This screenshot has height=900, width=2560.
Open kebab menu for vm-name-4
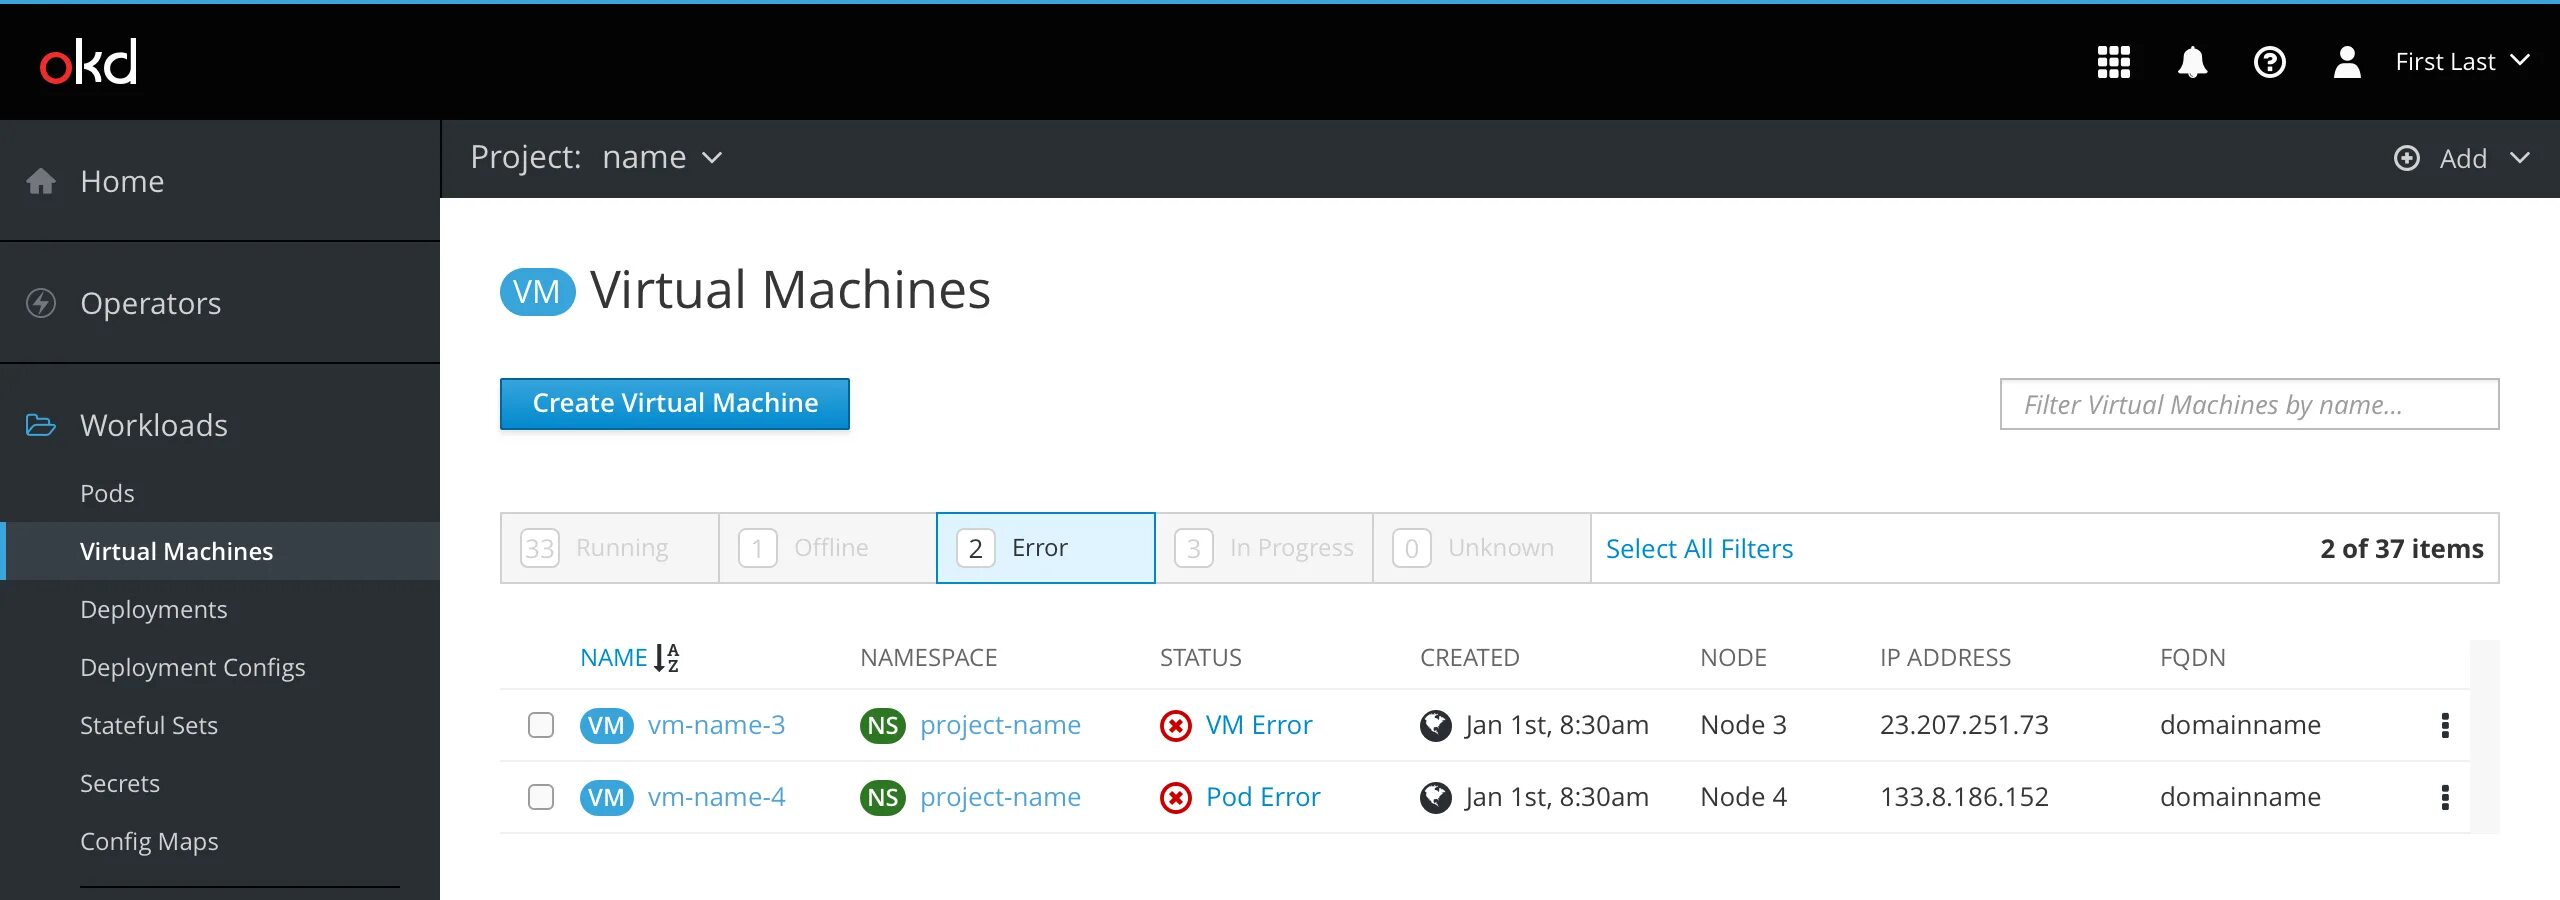click(2445, 797)
